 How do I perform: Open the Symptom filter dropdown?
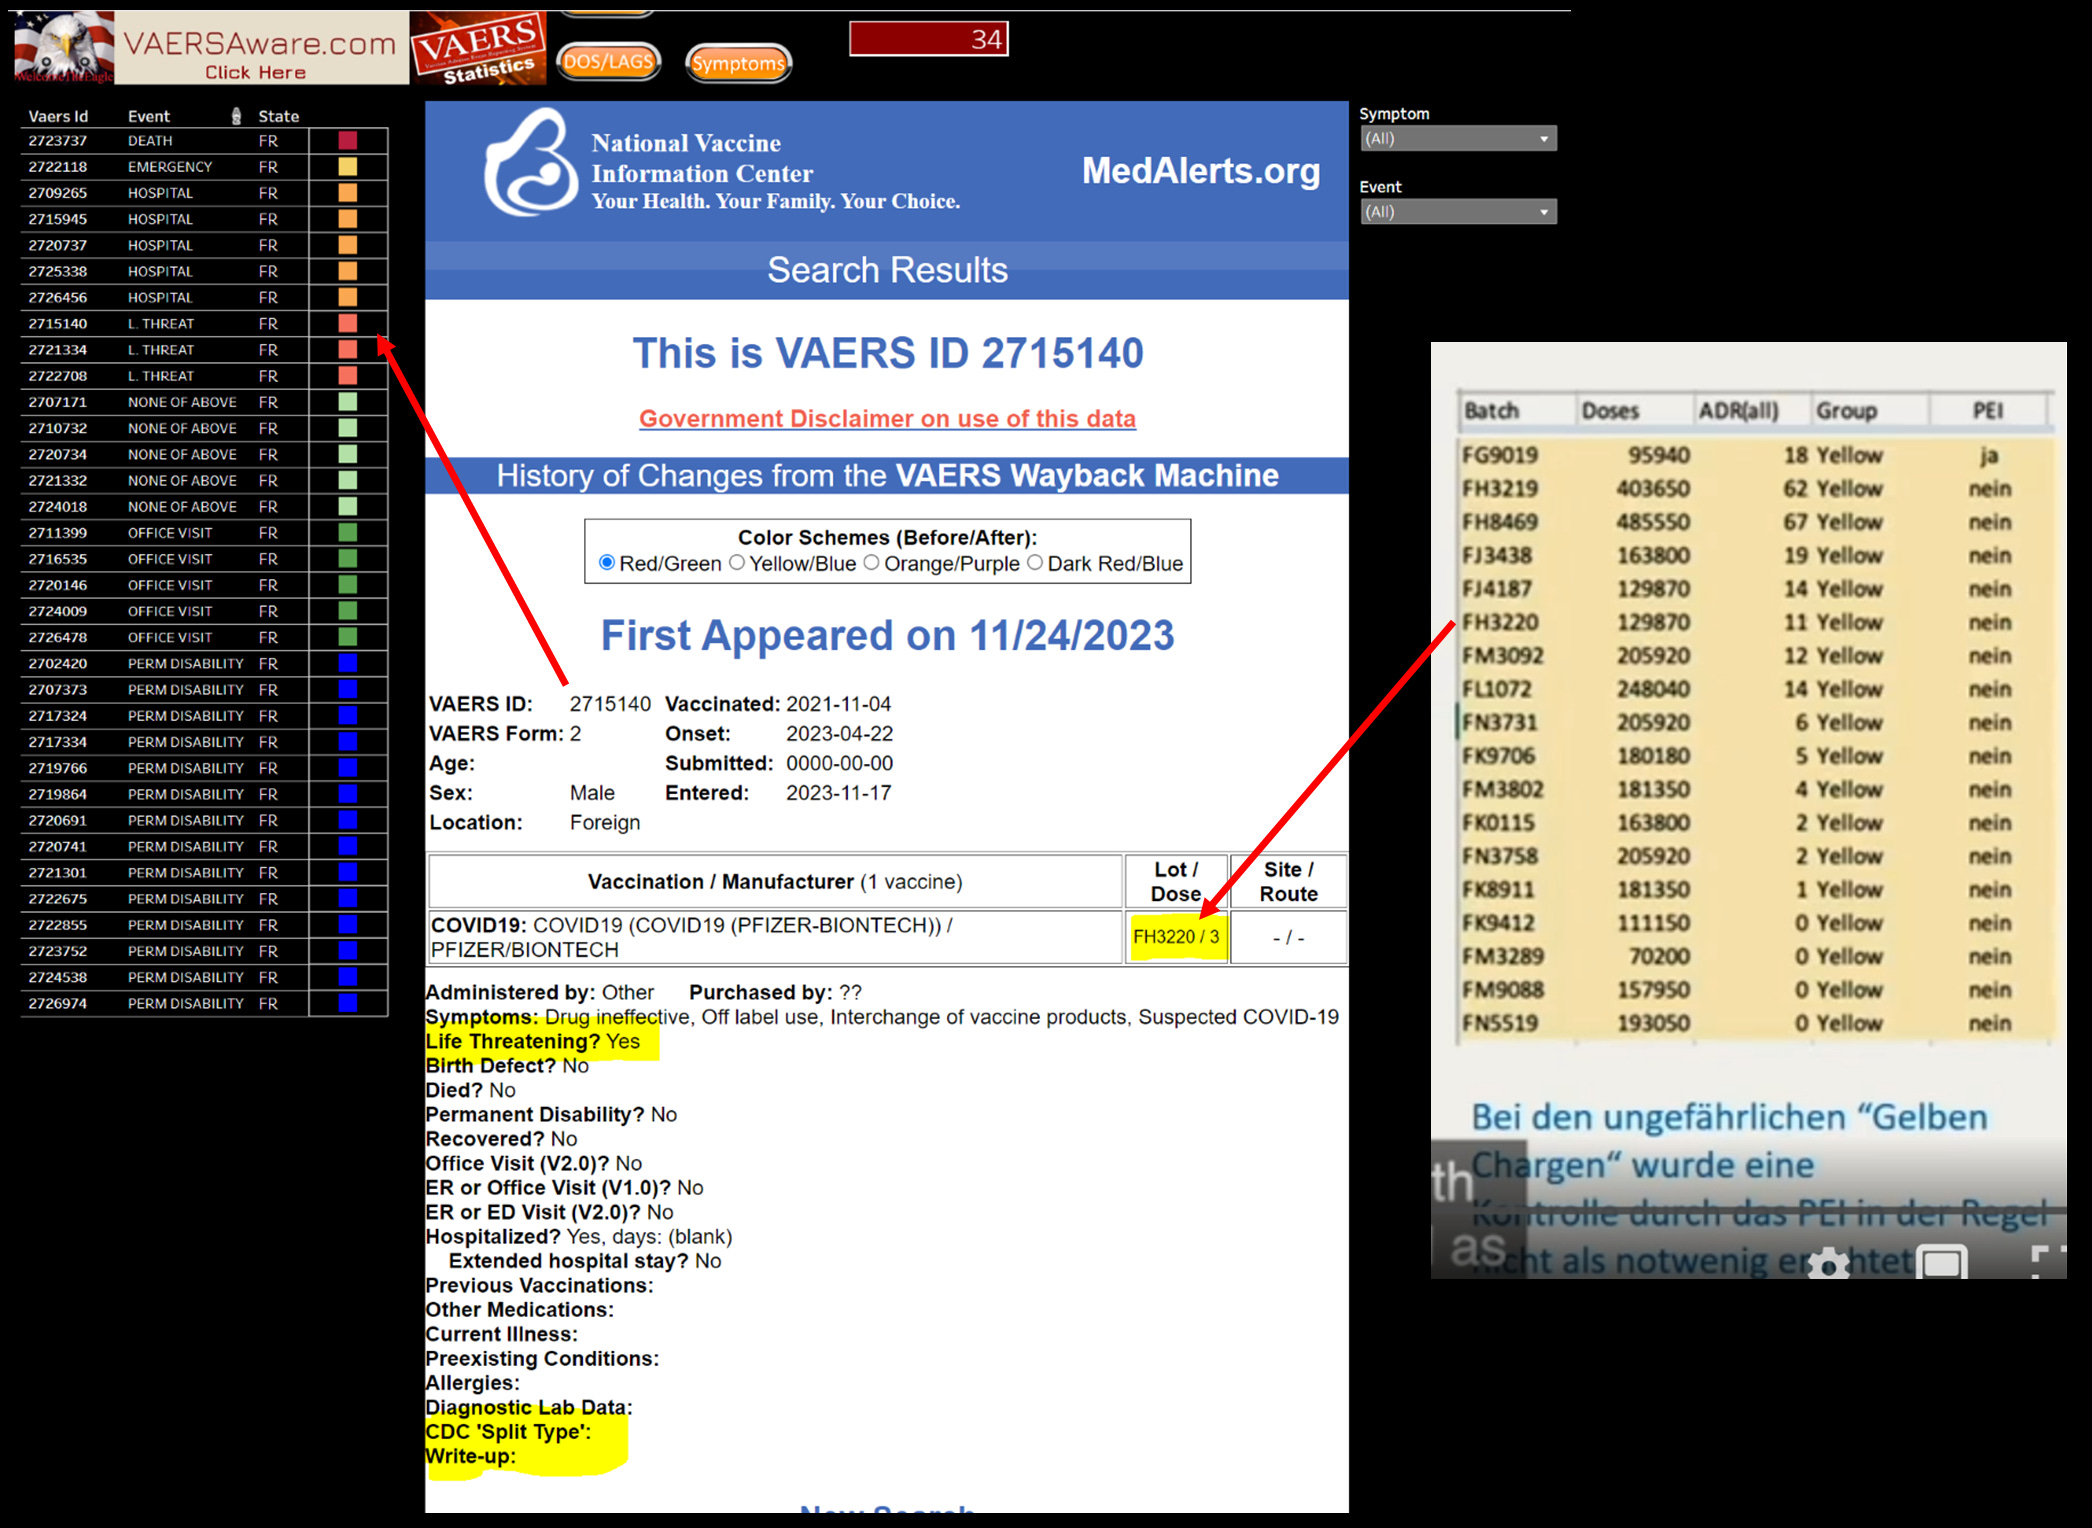click(1458, 139)
